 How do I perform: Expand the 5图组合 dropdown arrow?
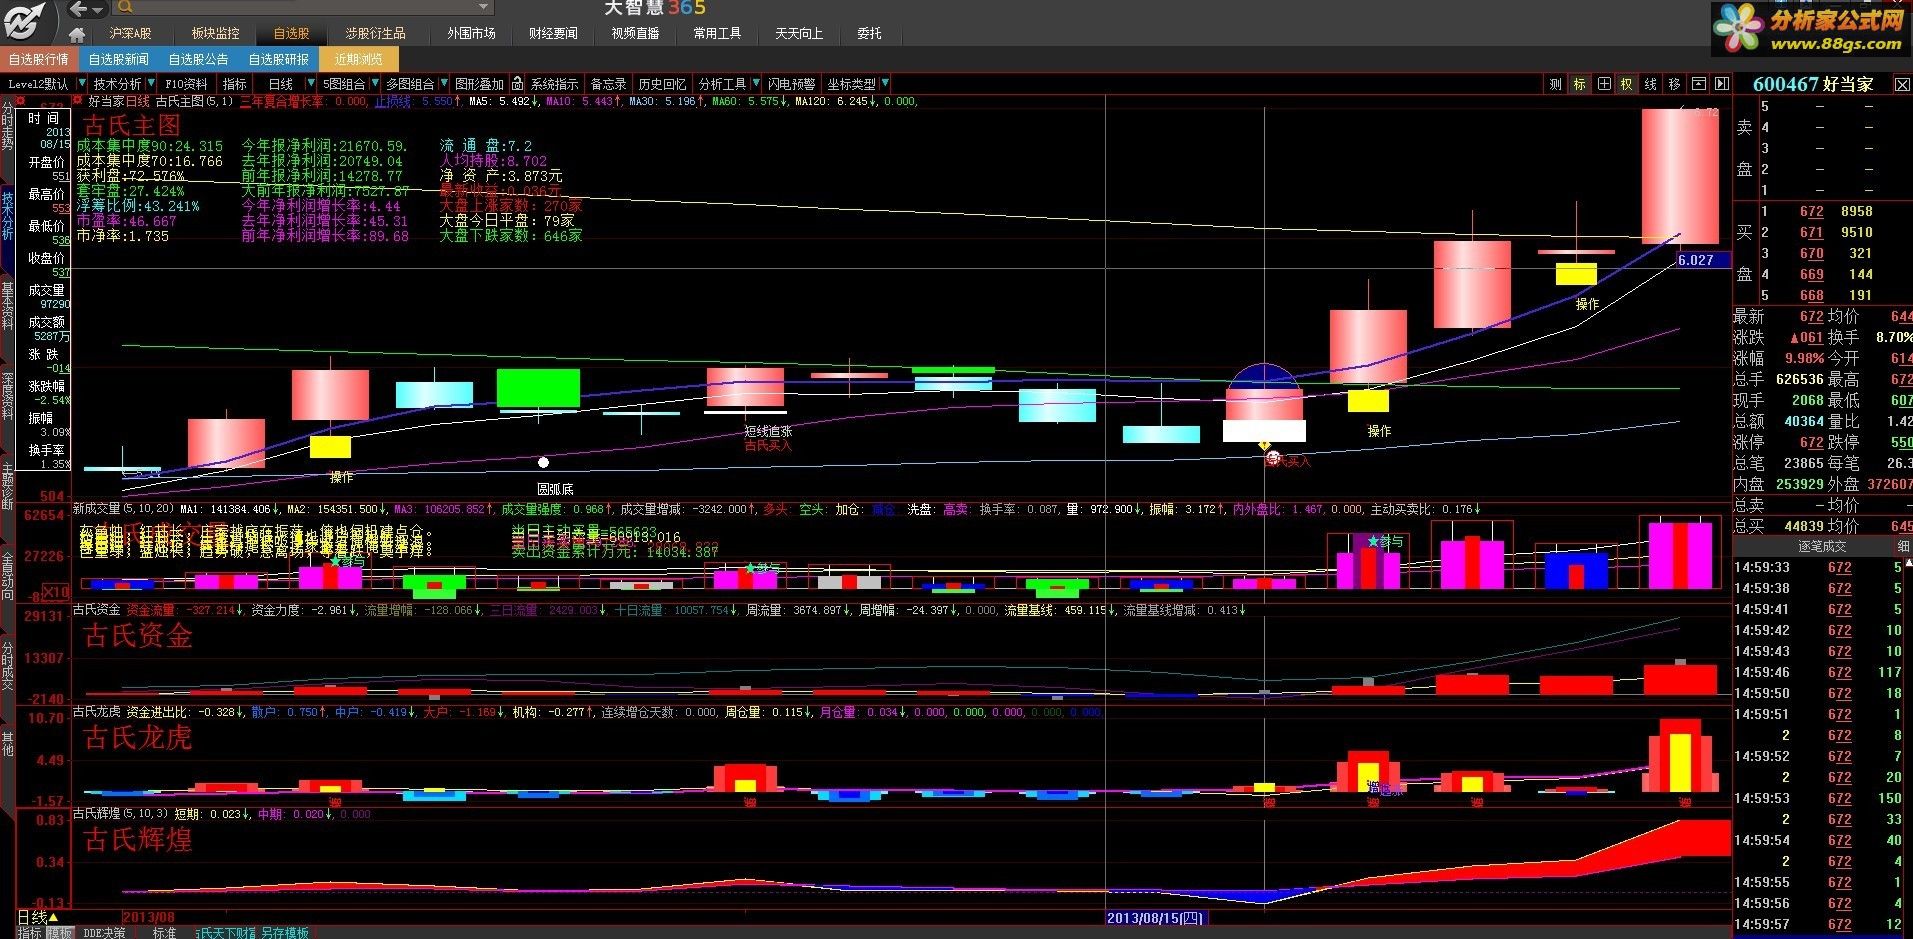[375, 84]
